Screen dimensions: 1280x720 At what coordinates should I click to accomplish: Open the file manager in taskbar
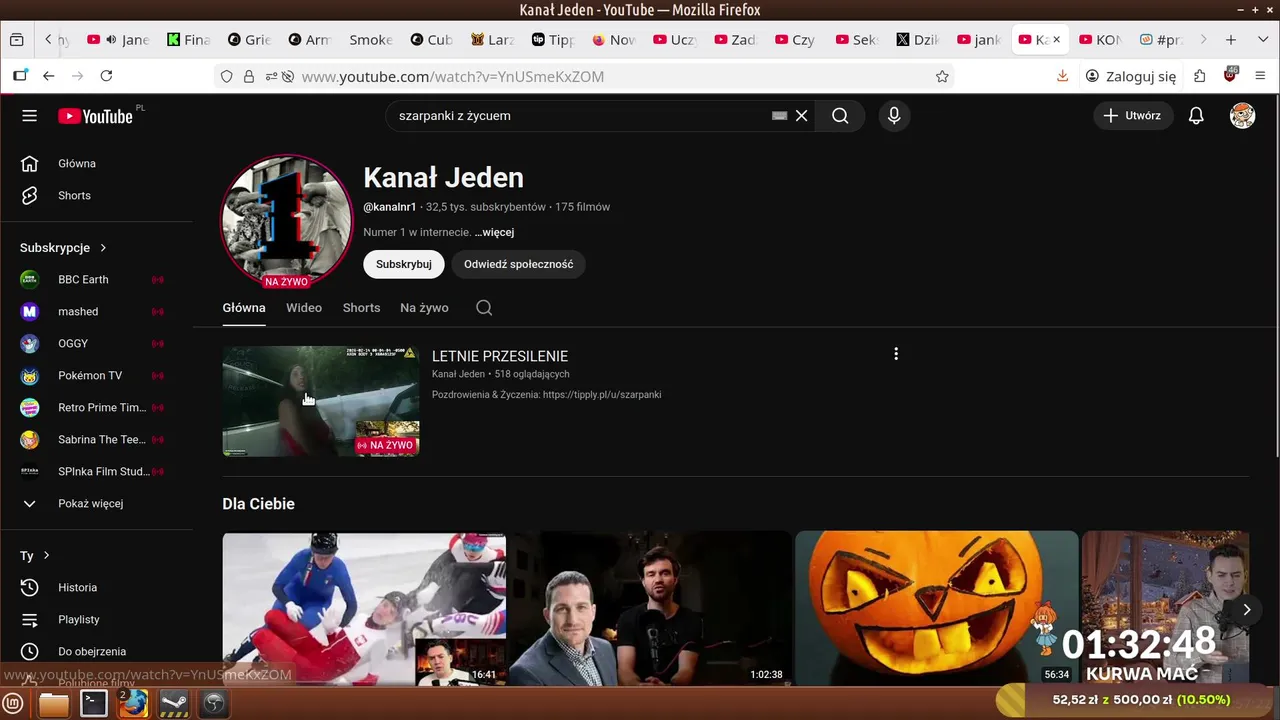[x=54, y=704]
